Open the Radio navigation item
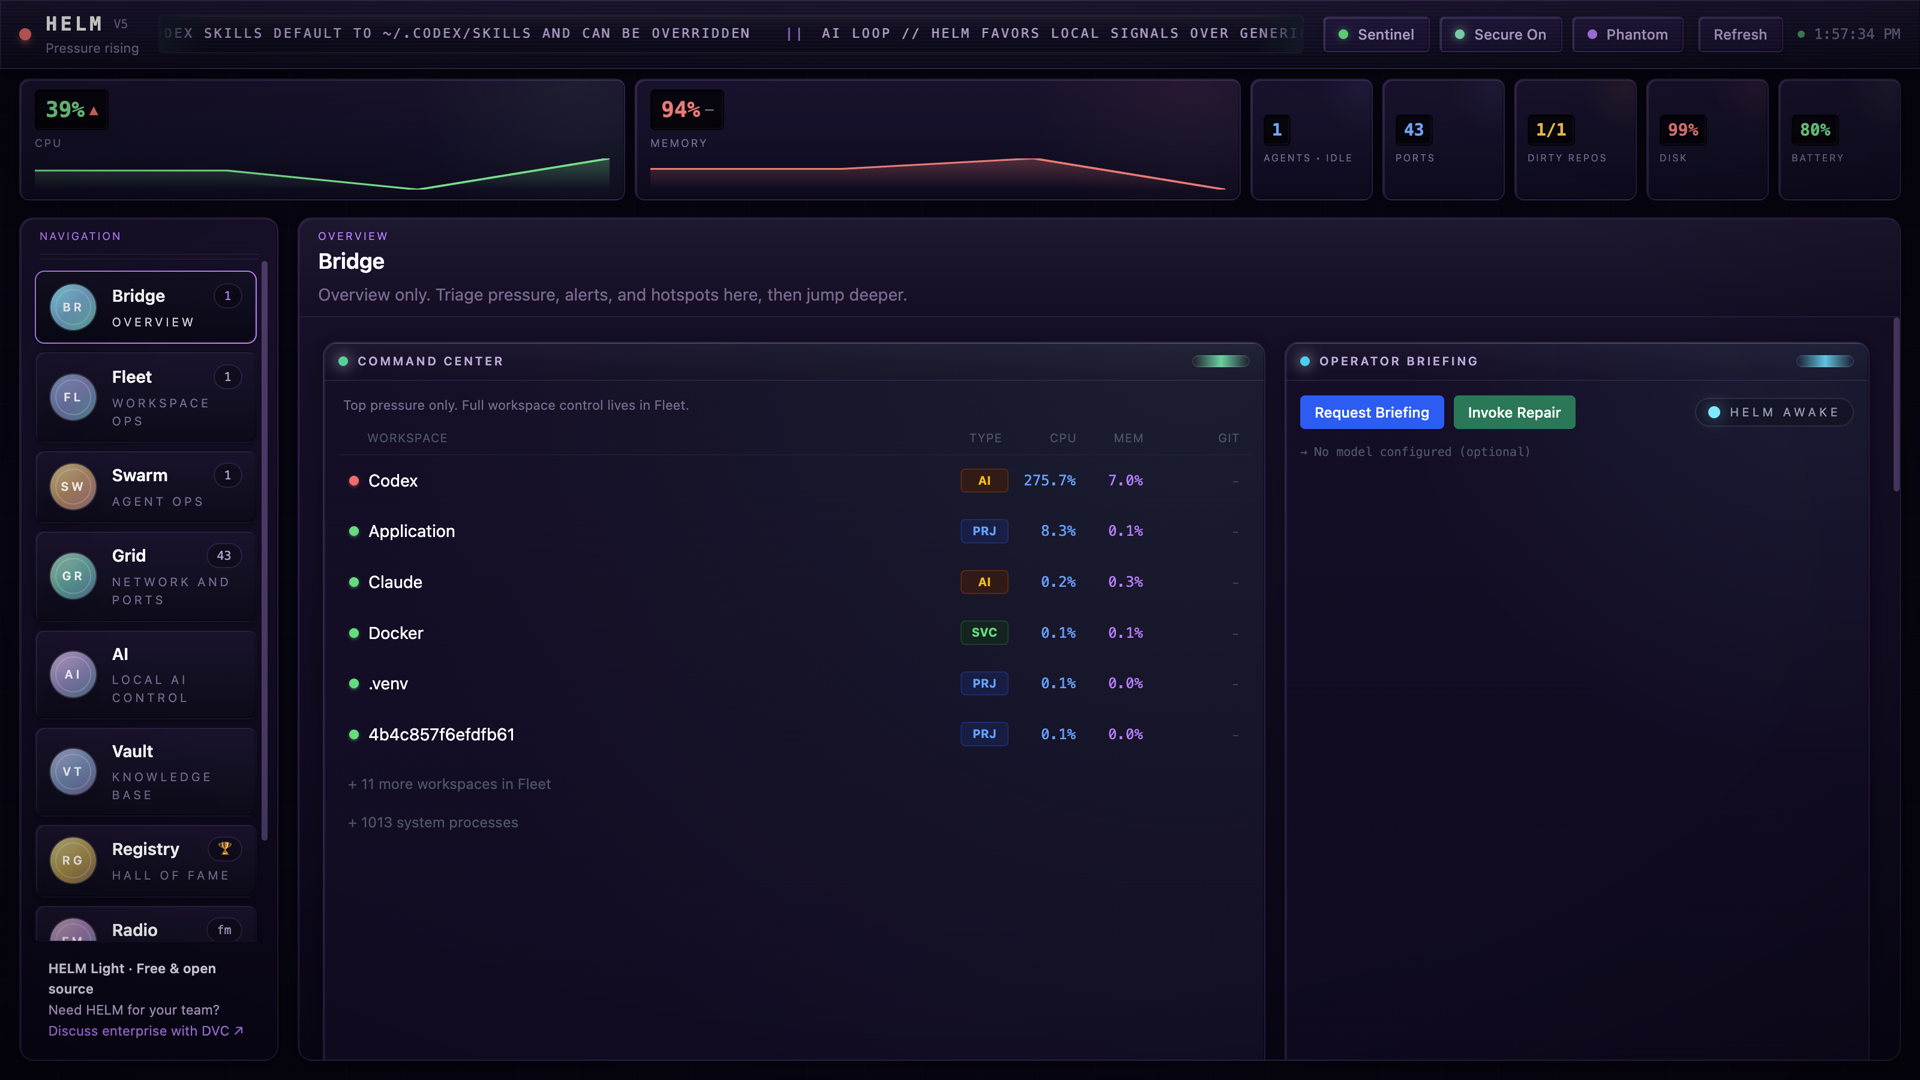 (x=146, y=925)
